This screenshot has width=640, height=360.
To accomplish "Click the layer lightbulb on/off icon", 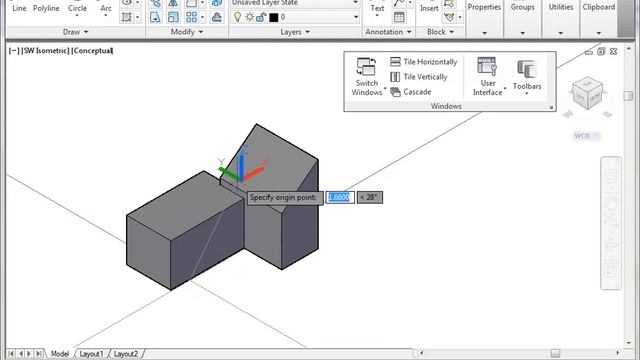I will pos(238,17).
